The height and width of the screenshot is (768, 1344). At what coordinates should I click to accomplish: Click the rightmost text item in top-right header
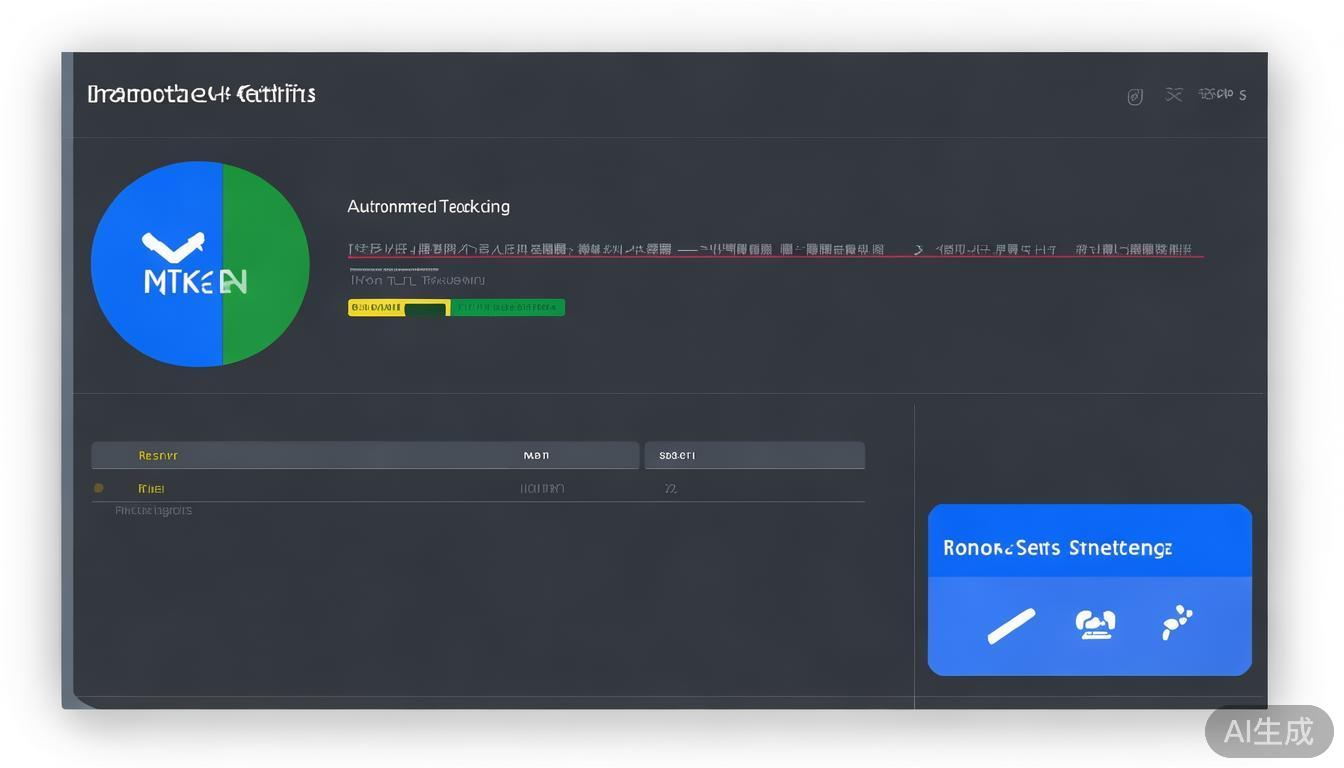[1222, 94]
